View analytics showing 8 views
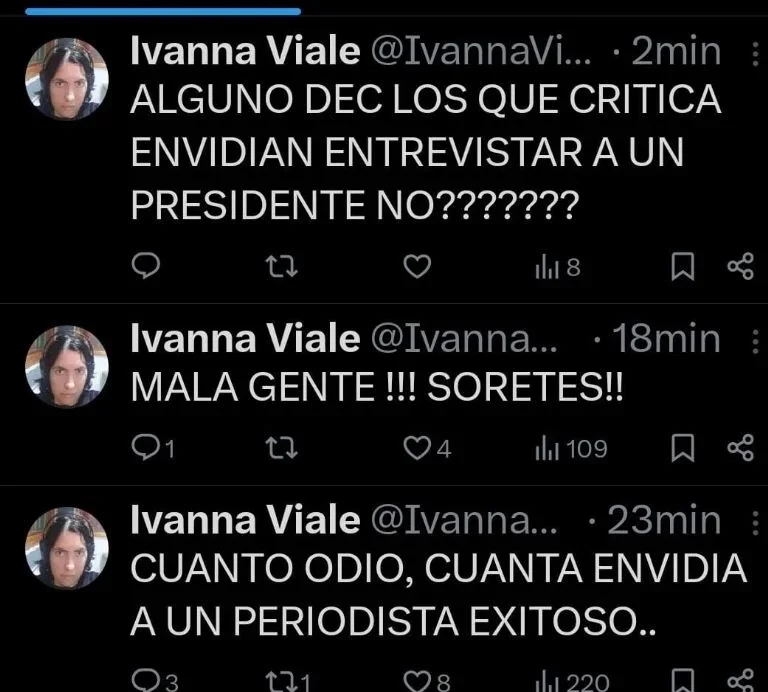 pos(558,268)
